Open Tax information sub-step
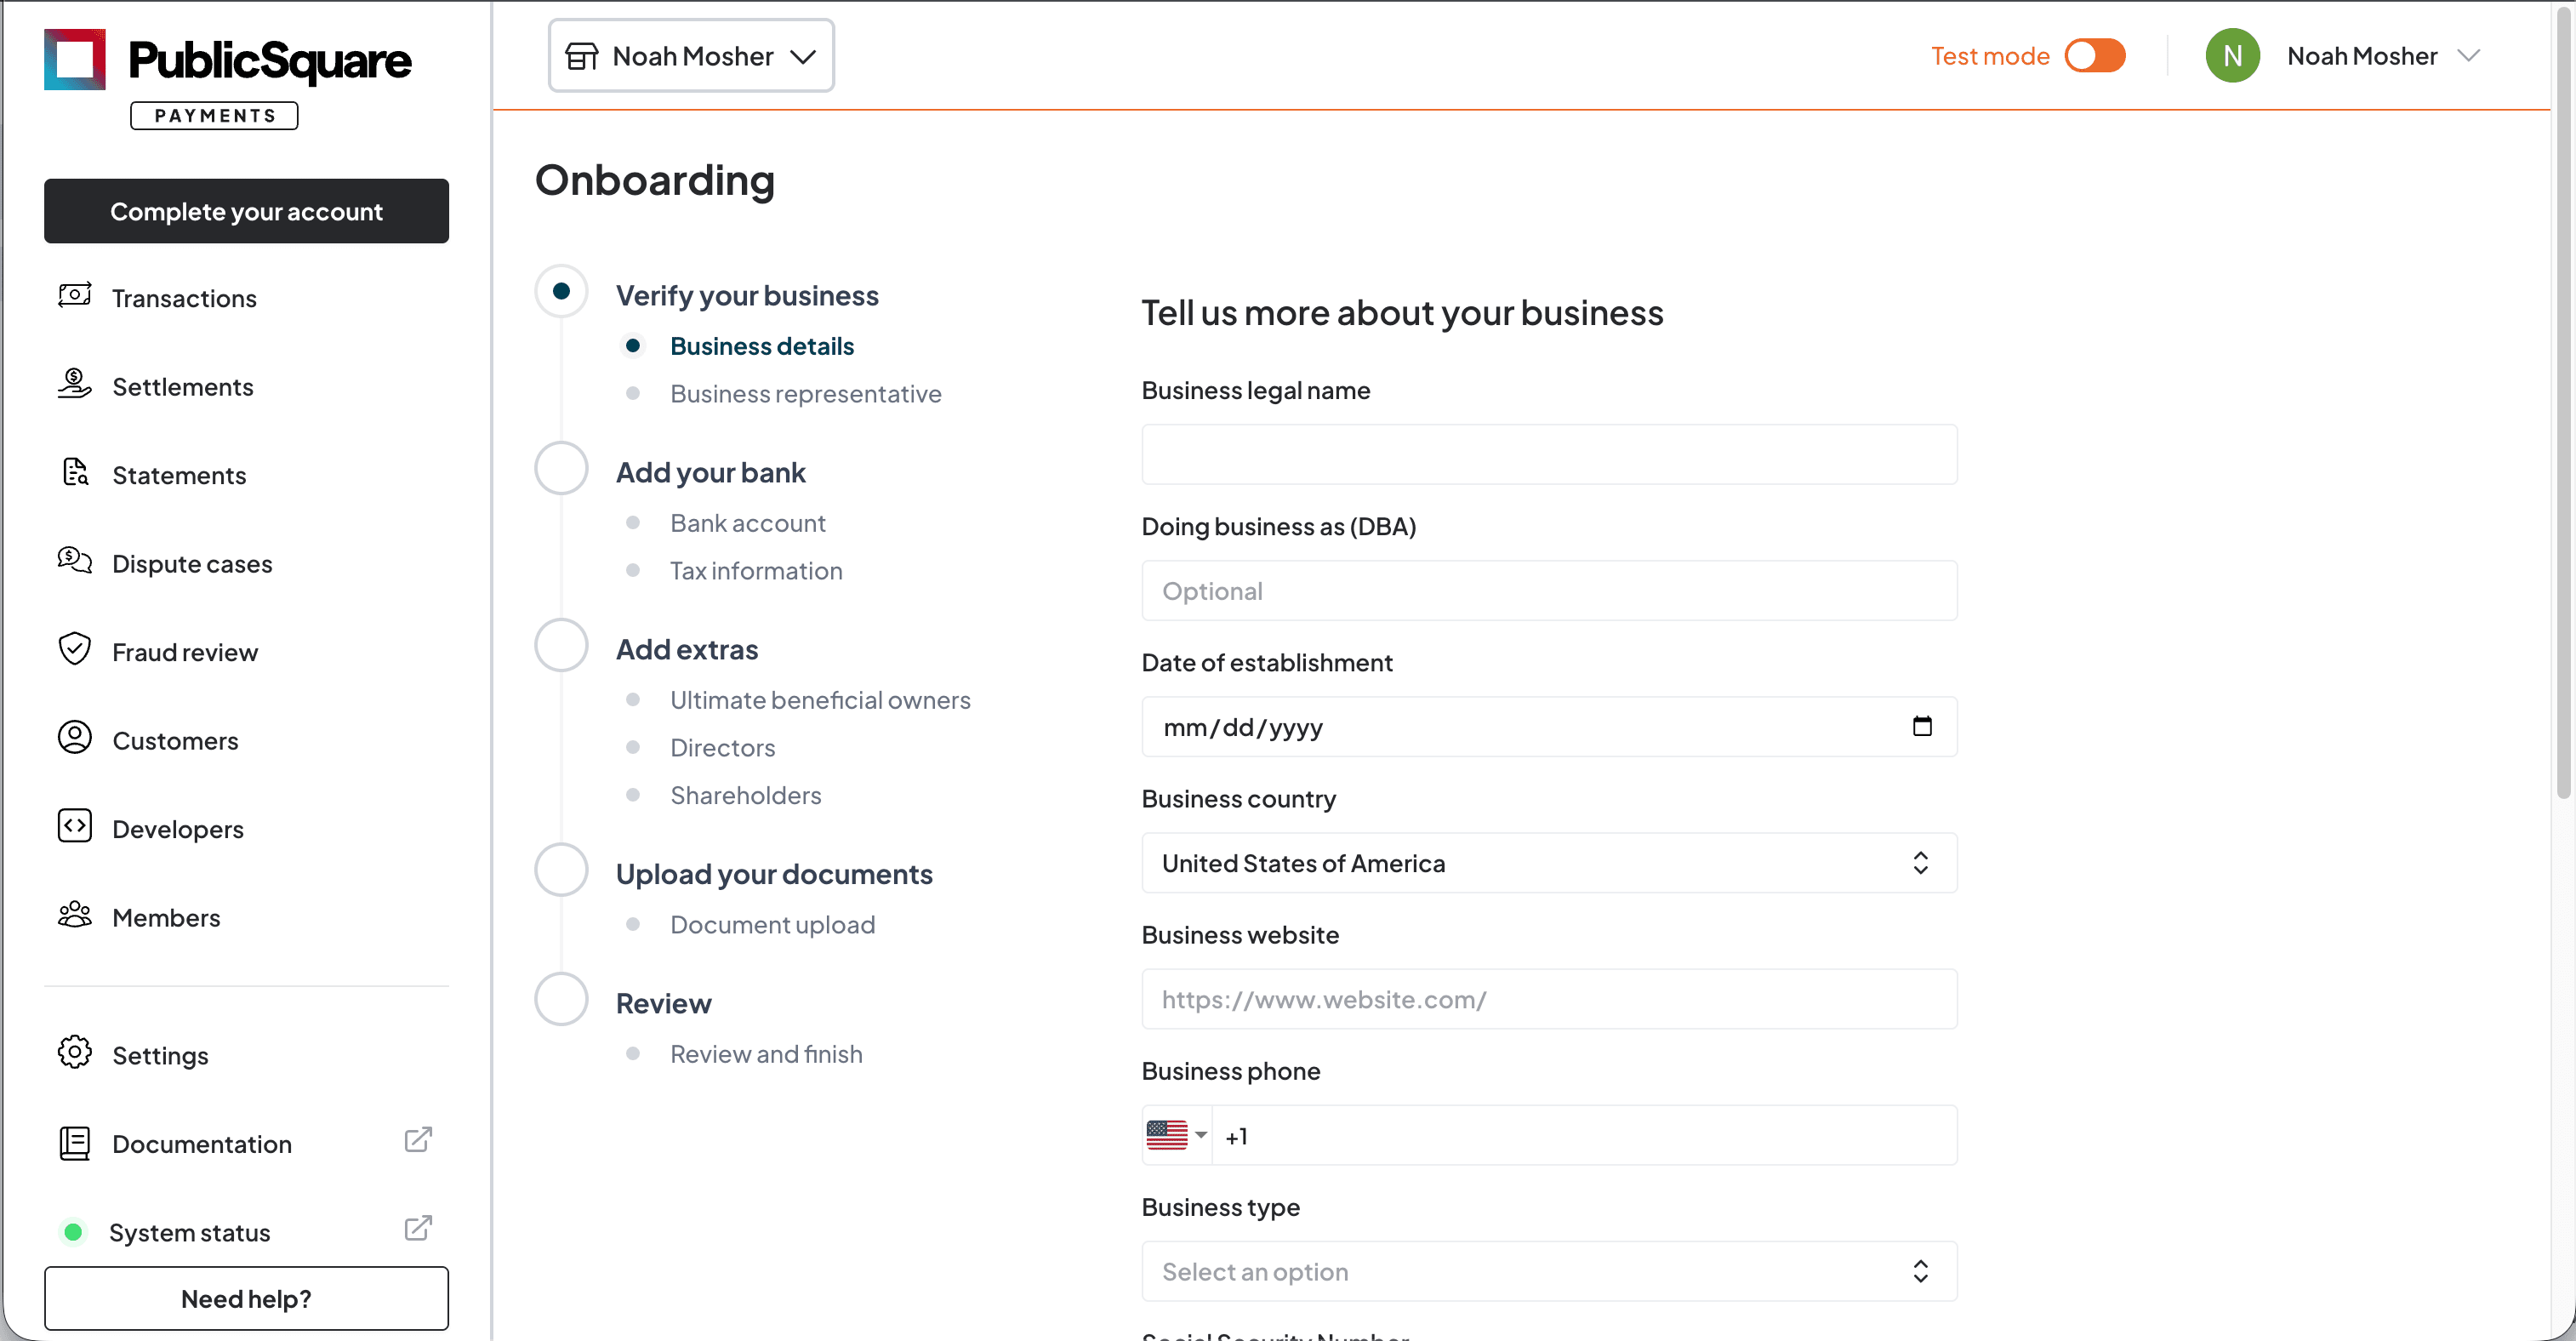Screen dimensions: 2576x1341 click(756, 571)
